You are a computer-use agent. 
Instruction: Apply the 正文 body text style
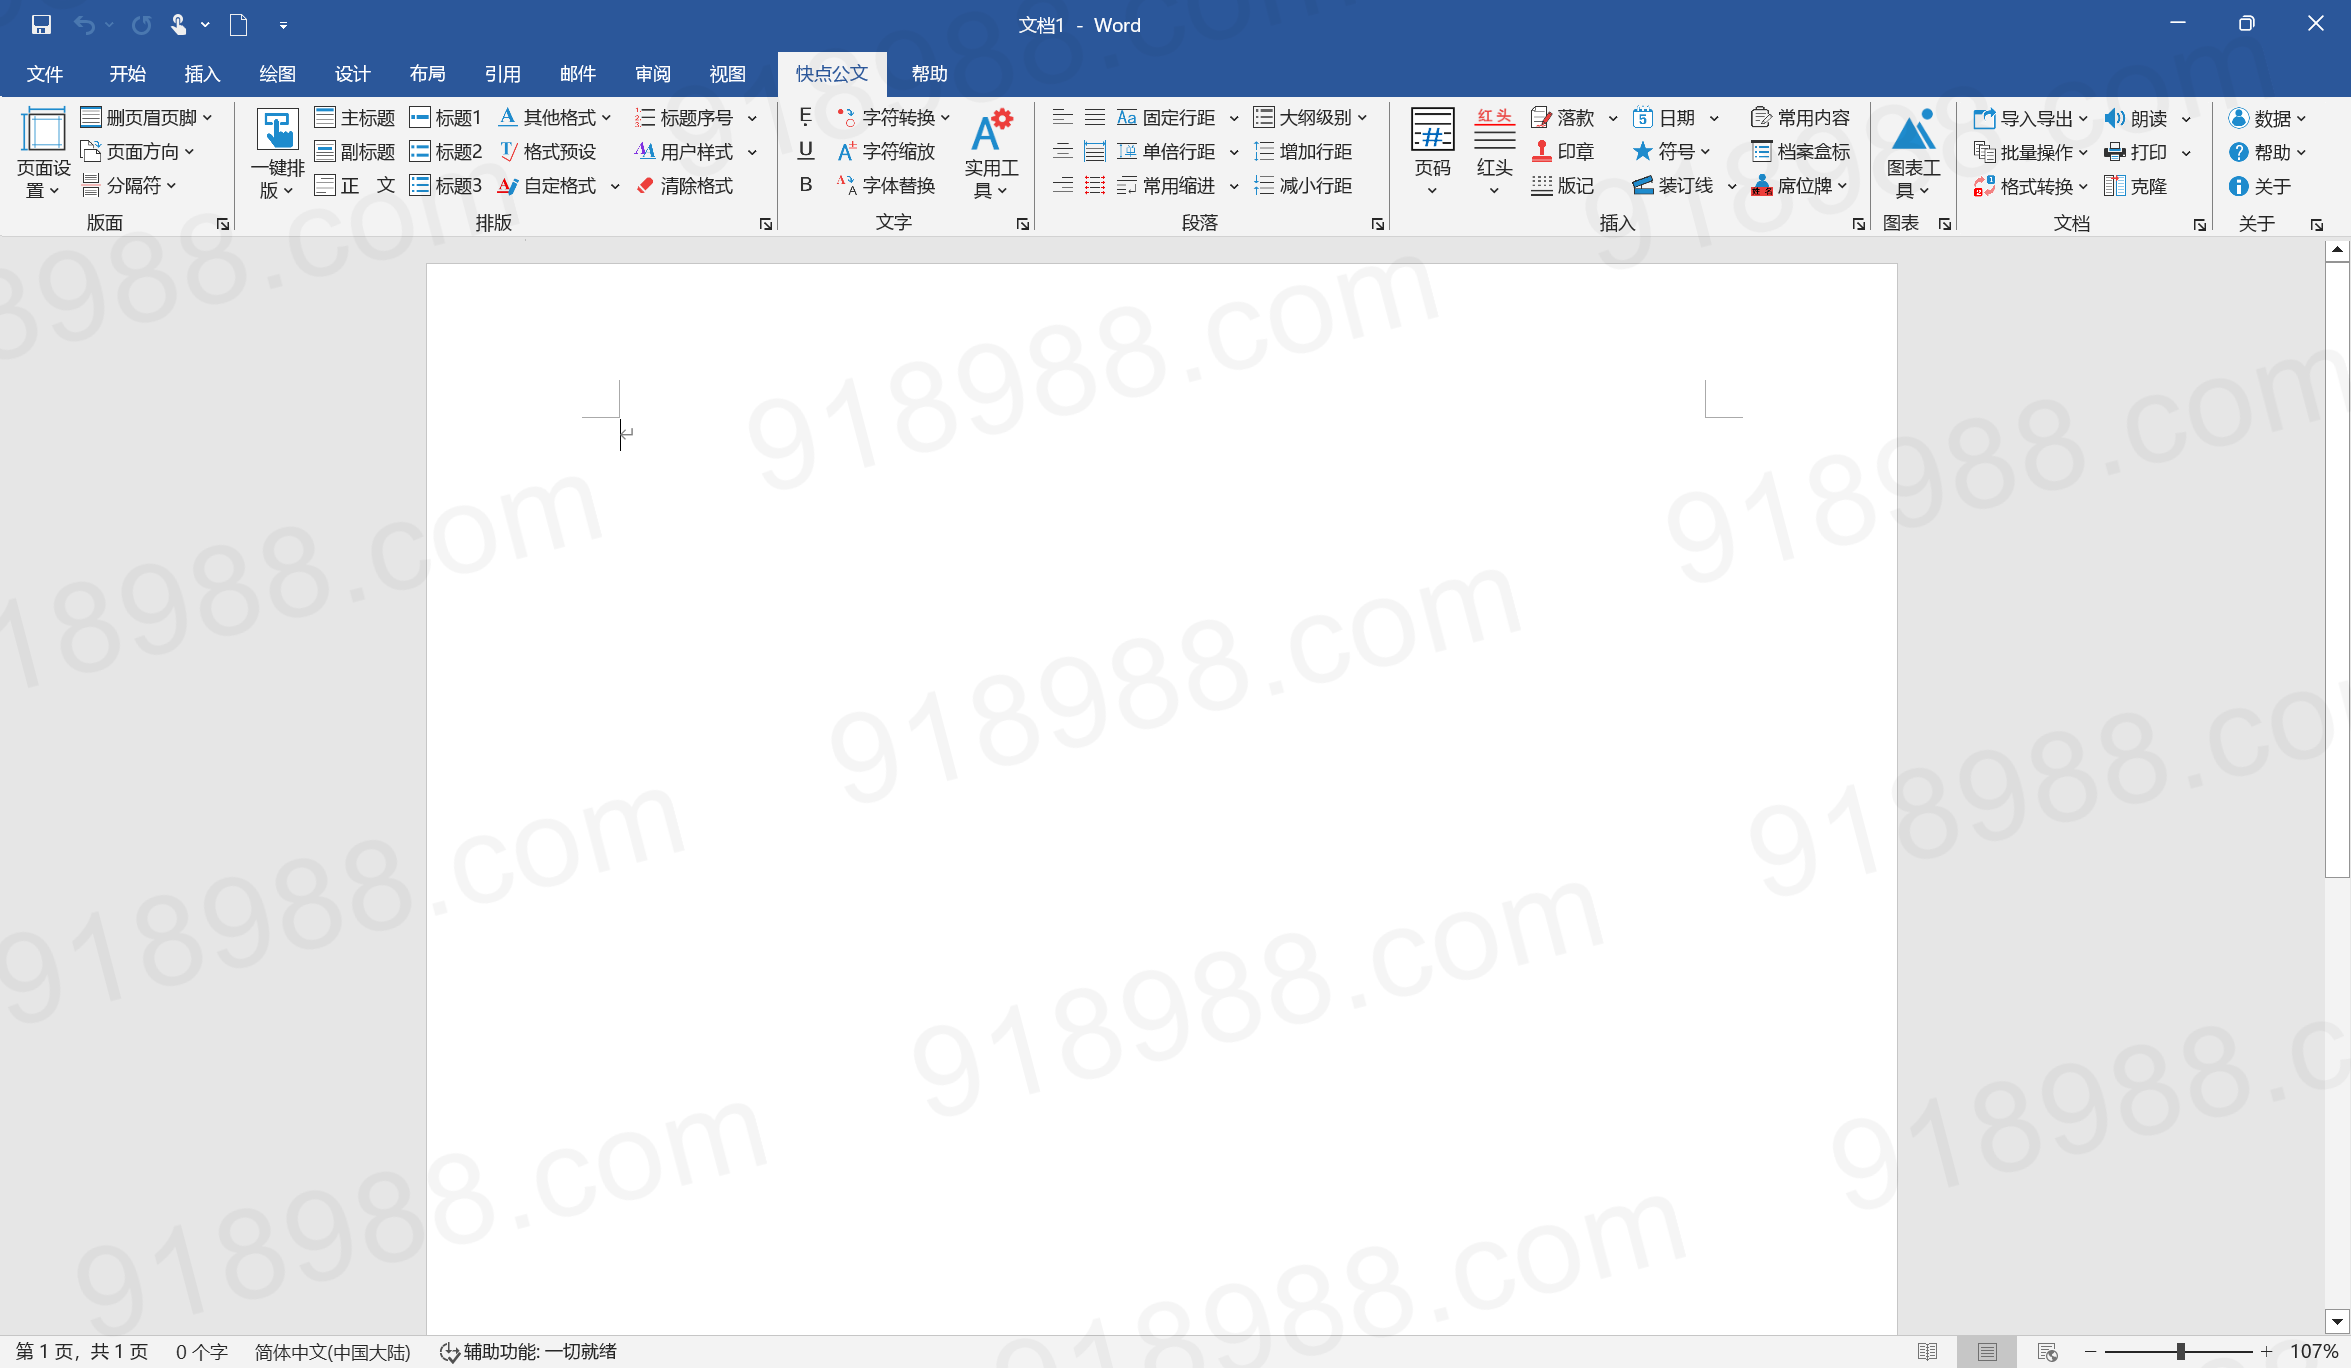355,186
